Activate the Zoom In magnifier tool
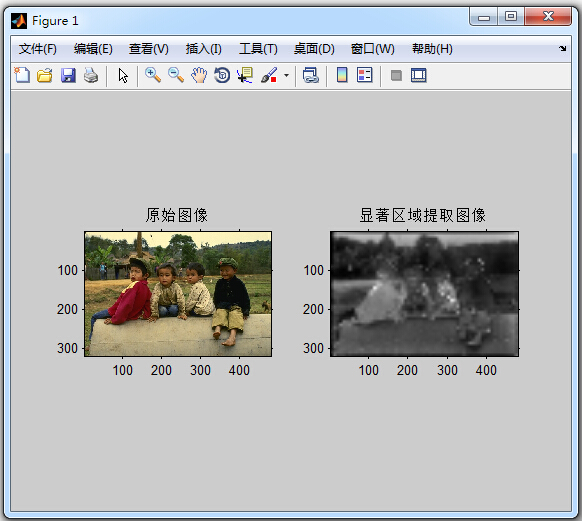582x521 pixels. (153, 75)
